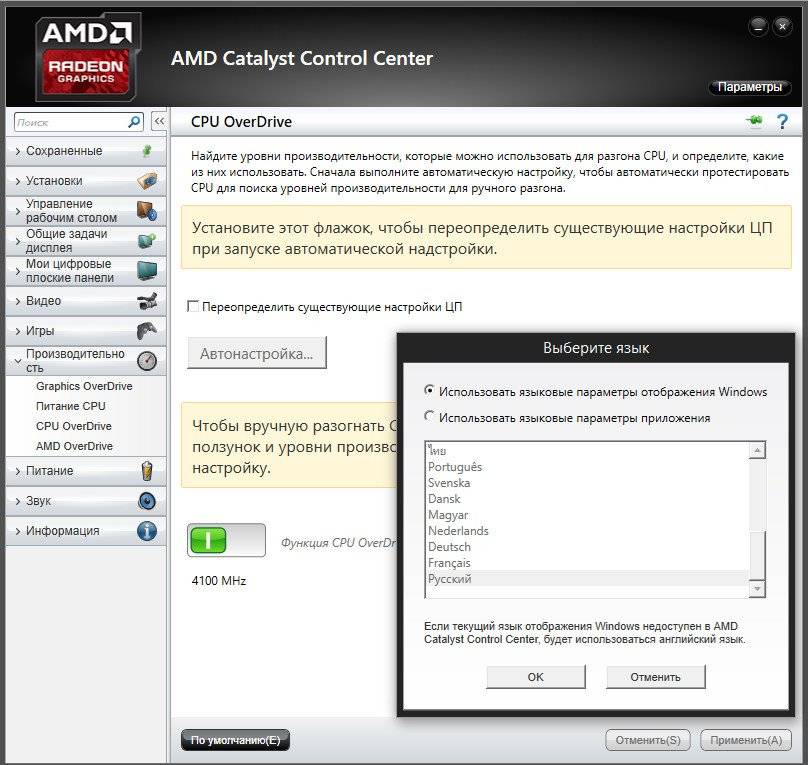This screenshot has width=808, height=765.
Task: Open help with the question mark icon
Action: pos(782,122)
